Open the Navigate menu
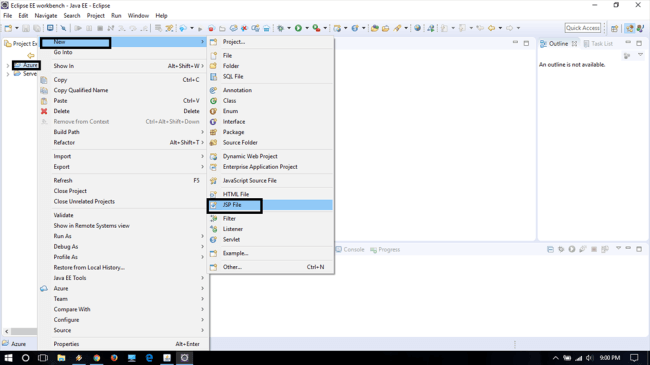 tap(46, 16)
